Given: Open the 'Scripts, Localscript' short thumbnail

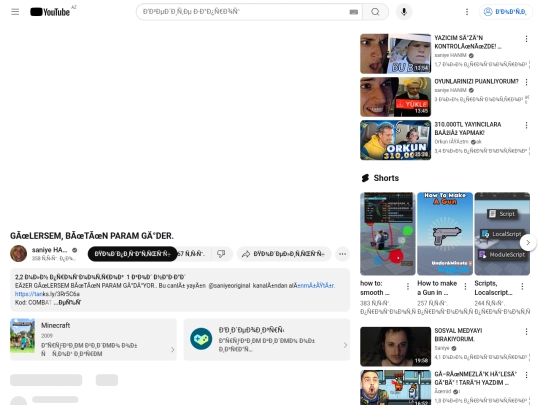Looking at the screenshot, I should 502,233.
